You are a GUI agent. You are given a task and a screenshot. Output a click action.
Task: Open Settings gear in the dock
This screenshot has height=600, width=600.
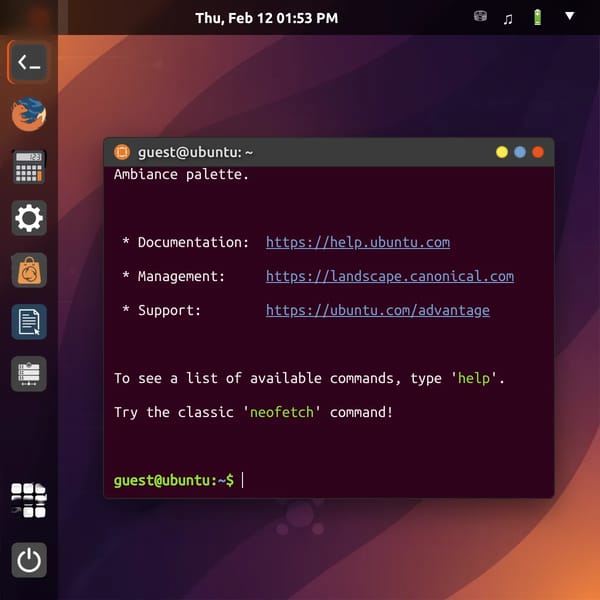point(29,218)
